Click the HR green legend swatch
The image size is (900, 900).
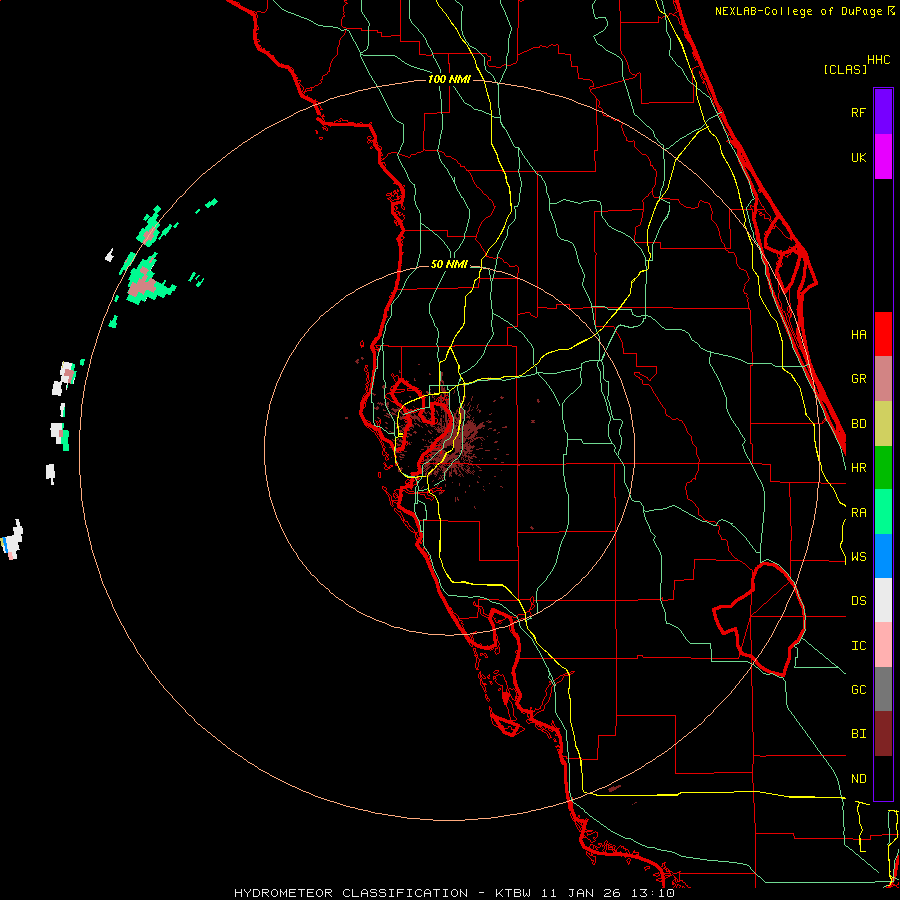pos(883,467)
